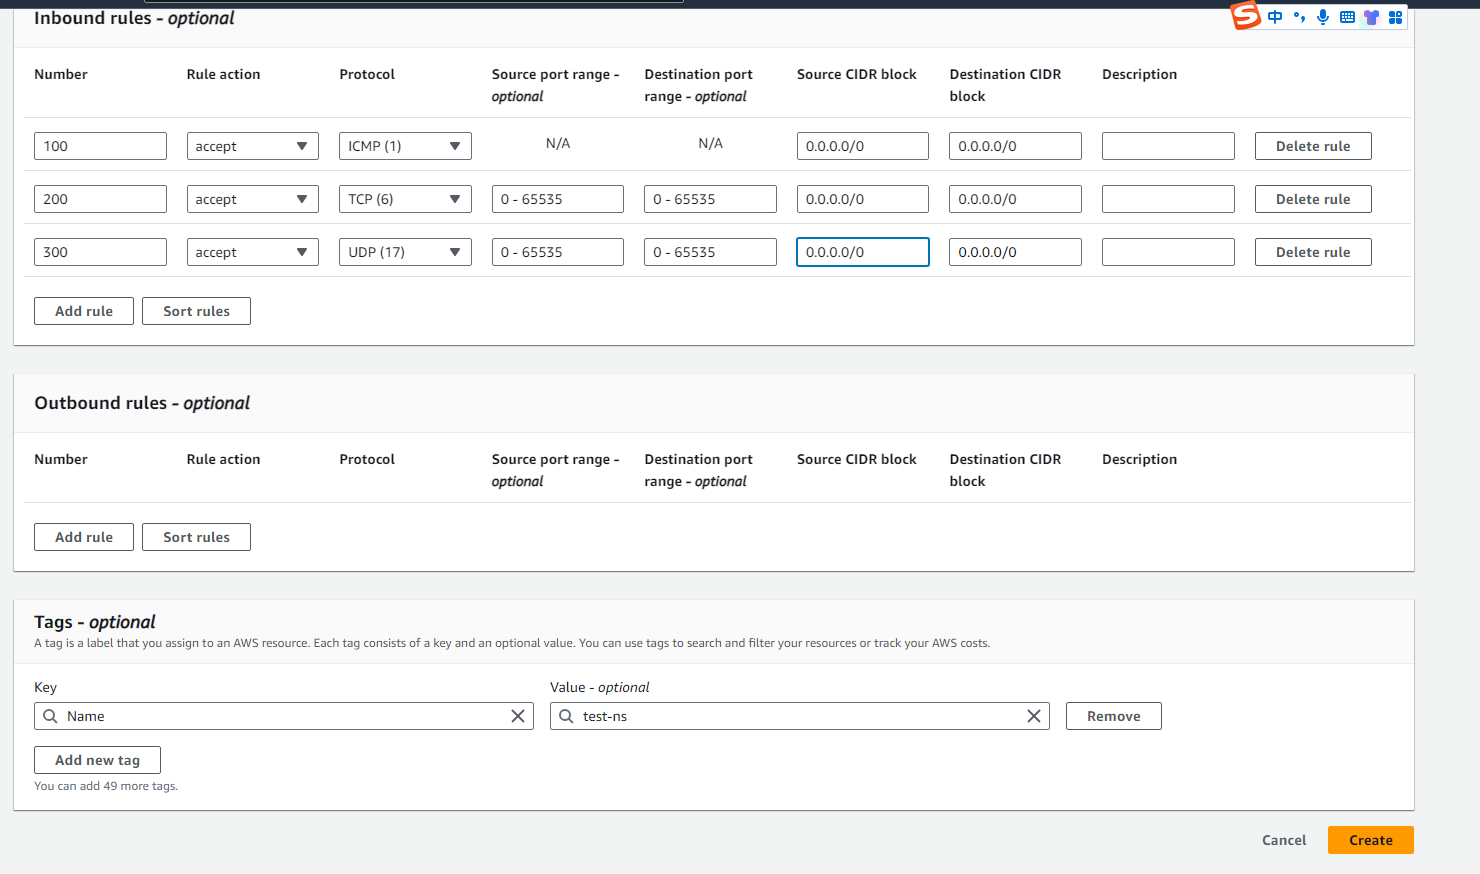Viewport: 1480px width, 874px height.
Task: Open the TCP (6) protocol dropdown
Action: 405,199
